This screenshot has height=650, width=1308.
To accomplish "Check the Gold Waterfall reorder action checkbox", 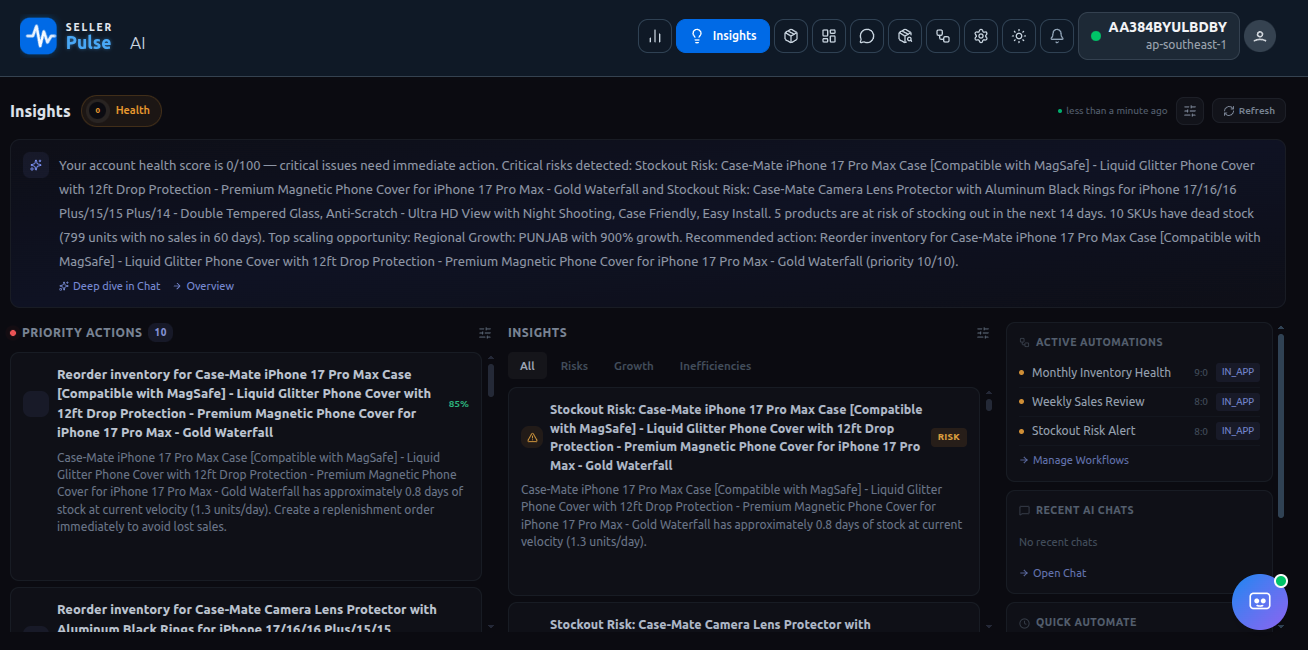I will pos(36,404).
